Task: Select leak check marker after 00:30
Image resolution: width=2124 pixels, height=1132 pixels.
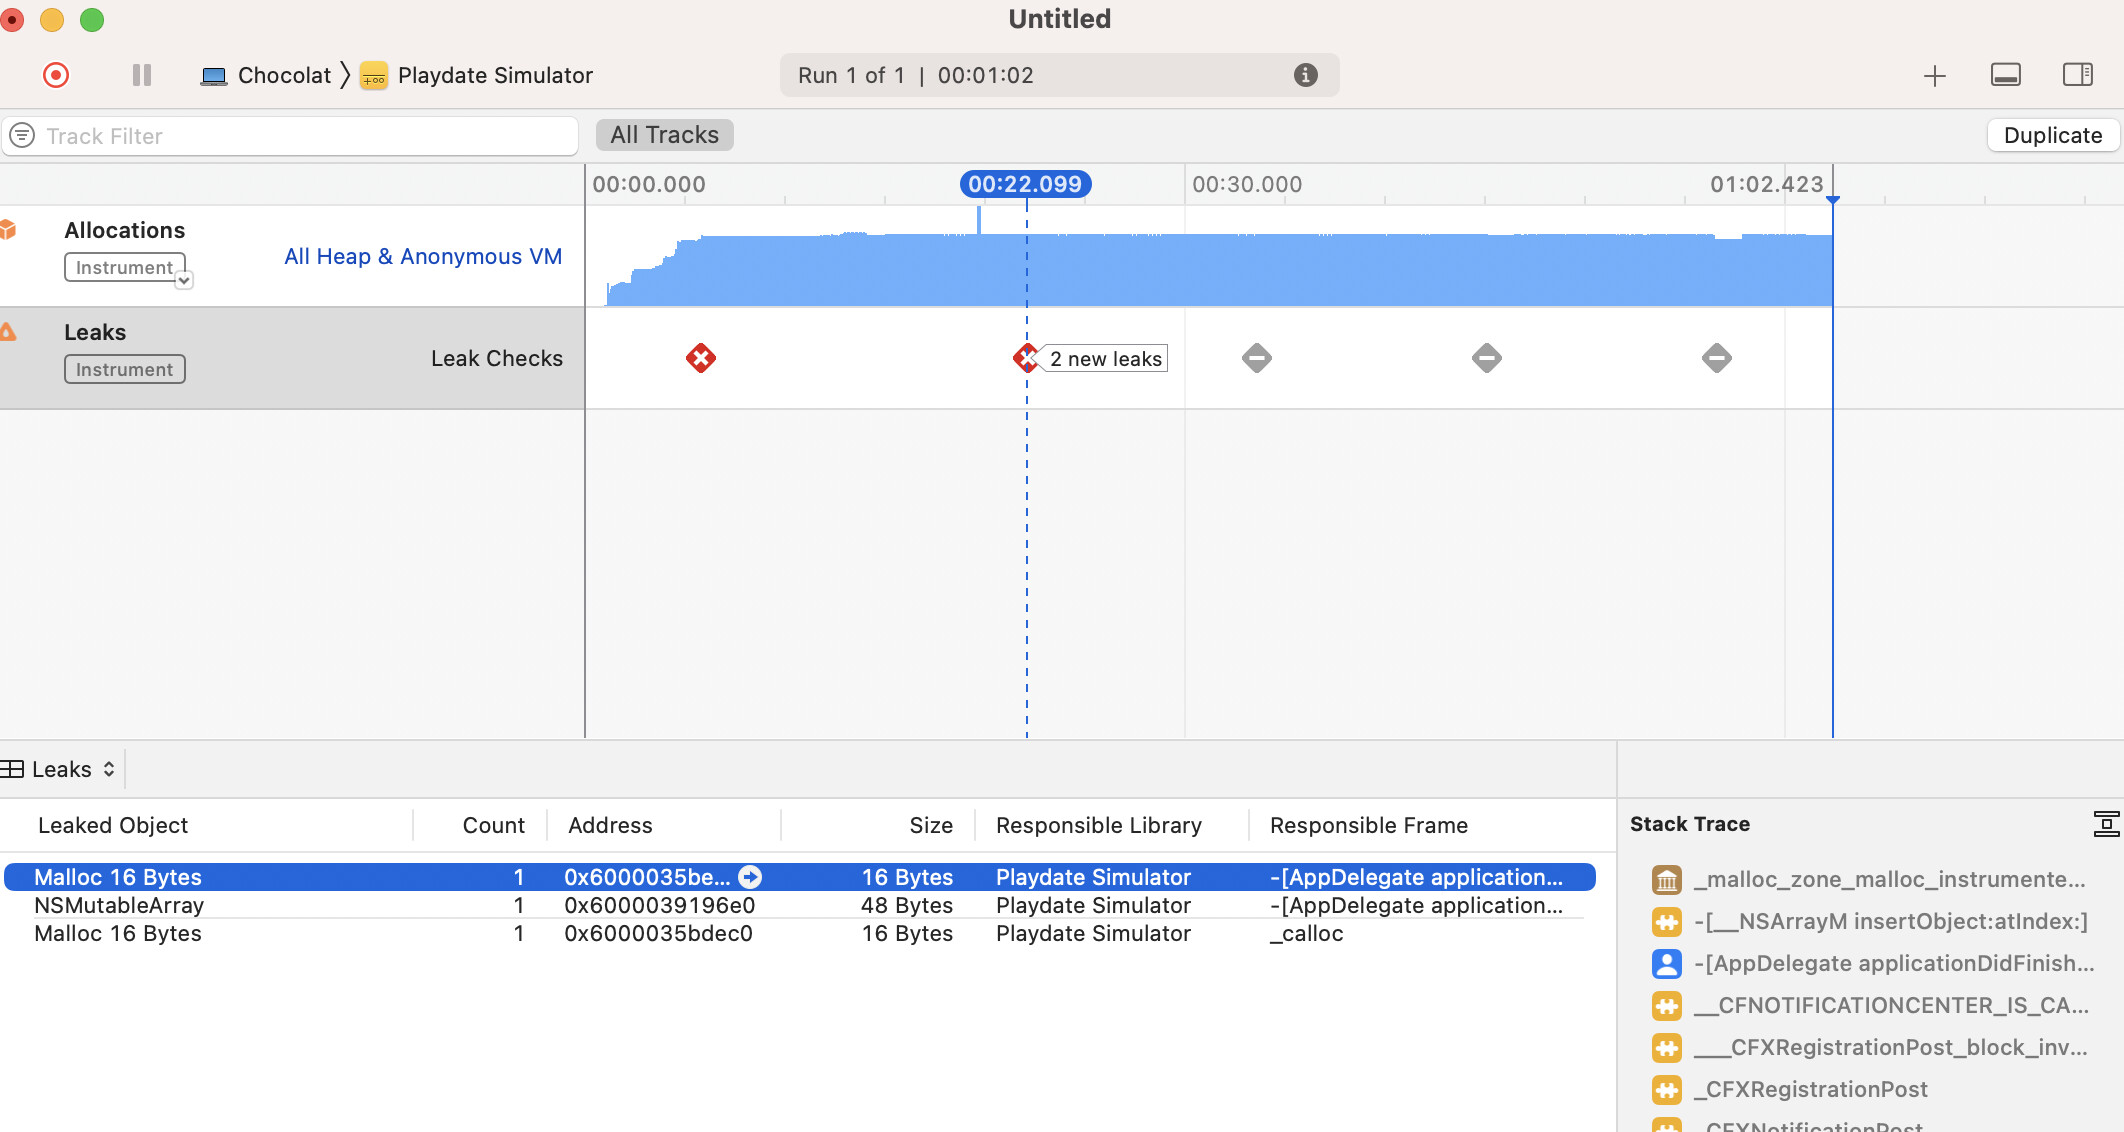Action: [x=1256, y=358]
